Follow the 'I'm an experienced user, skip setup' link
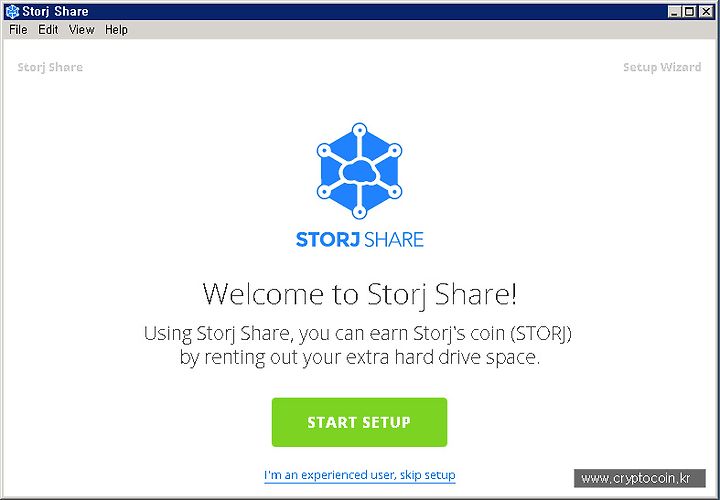The height and width of the screenshot is (500, 720). point(360,475)
